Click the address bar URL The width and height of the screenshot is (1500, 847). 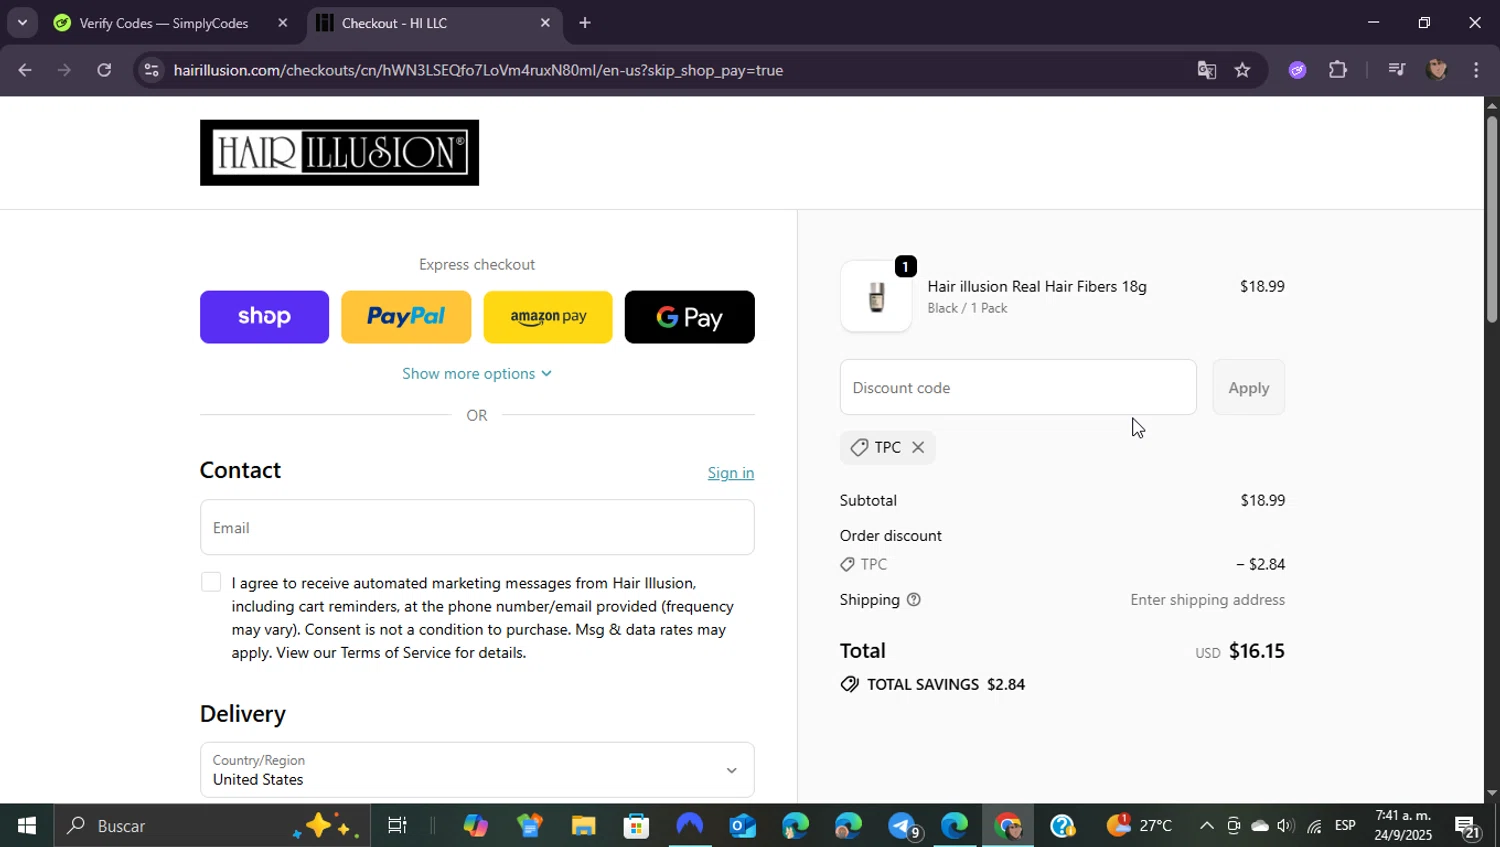click(478, 70)
